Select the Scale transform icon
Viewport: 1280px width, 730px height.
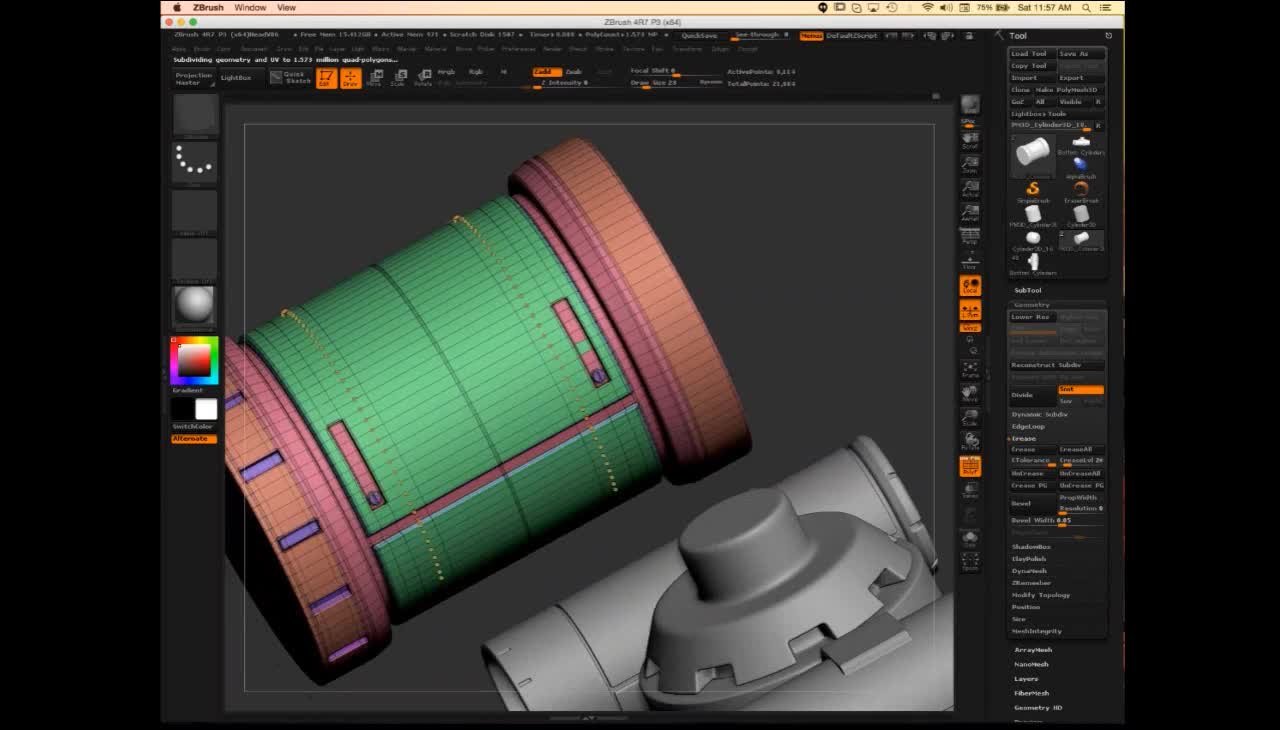398,78
